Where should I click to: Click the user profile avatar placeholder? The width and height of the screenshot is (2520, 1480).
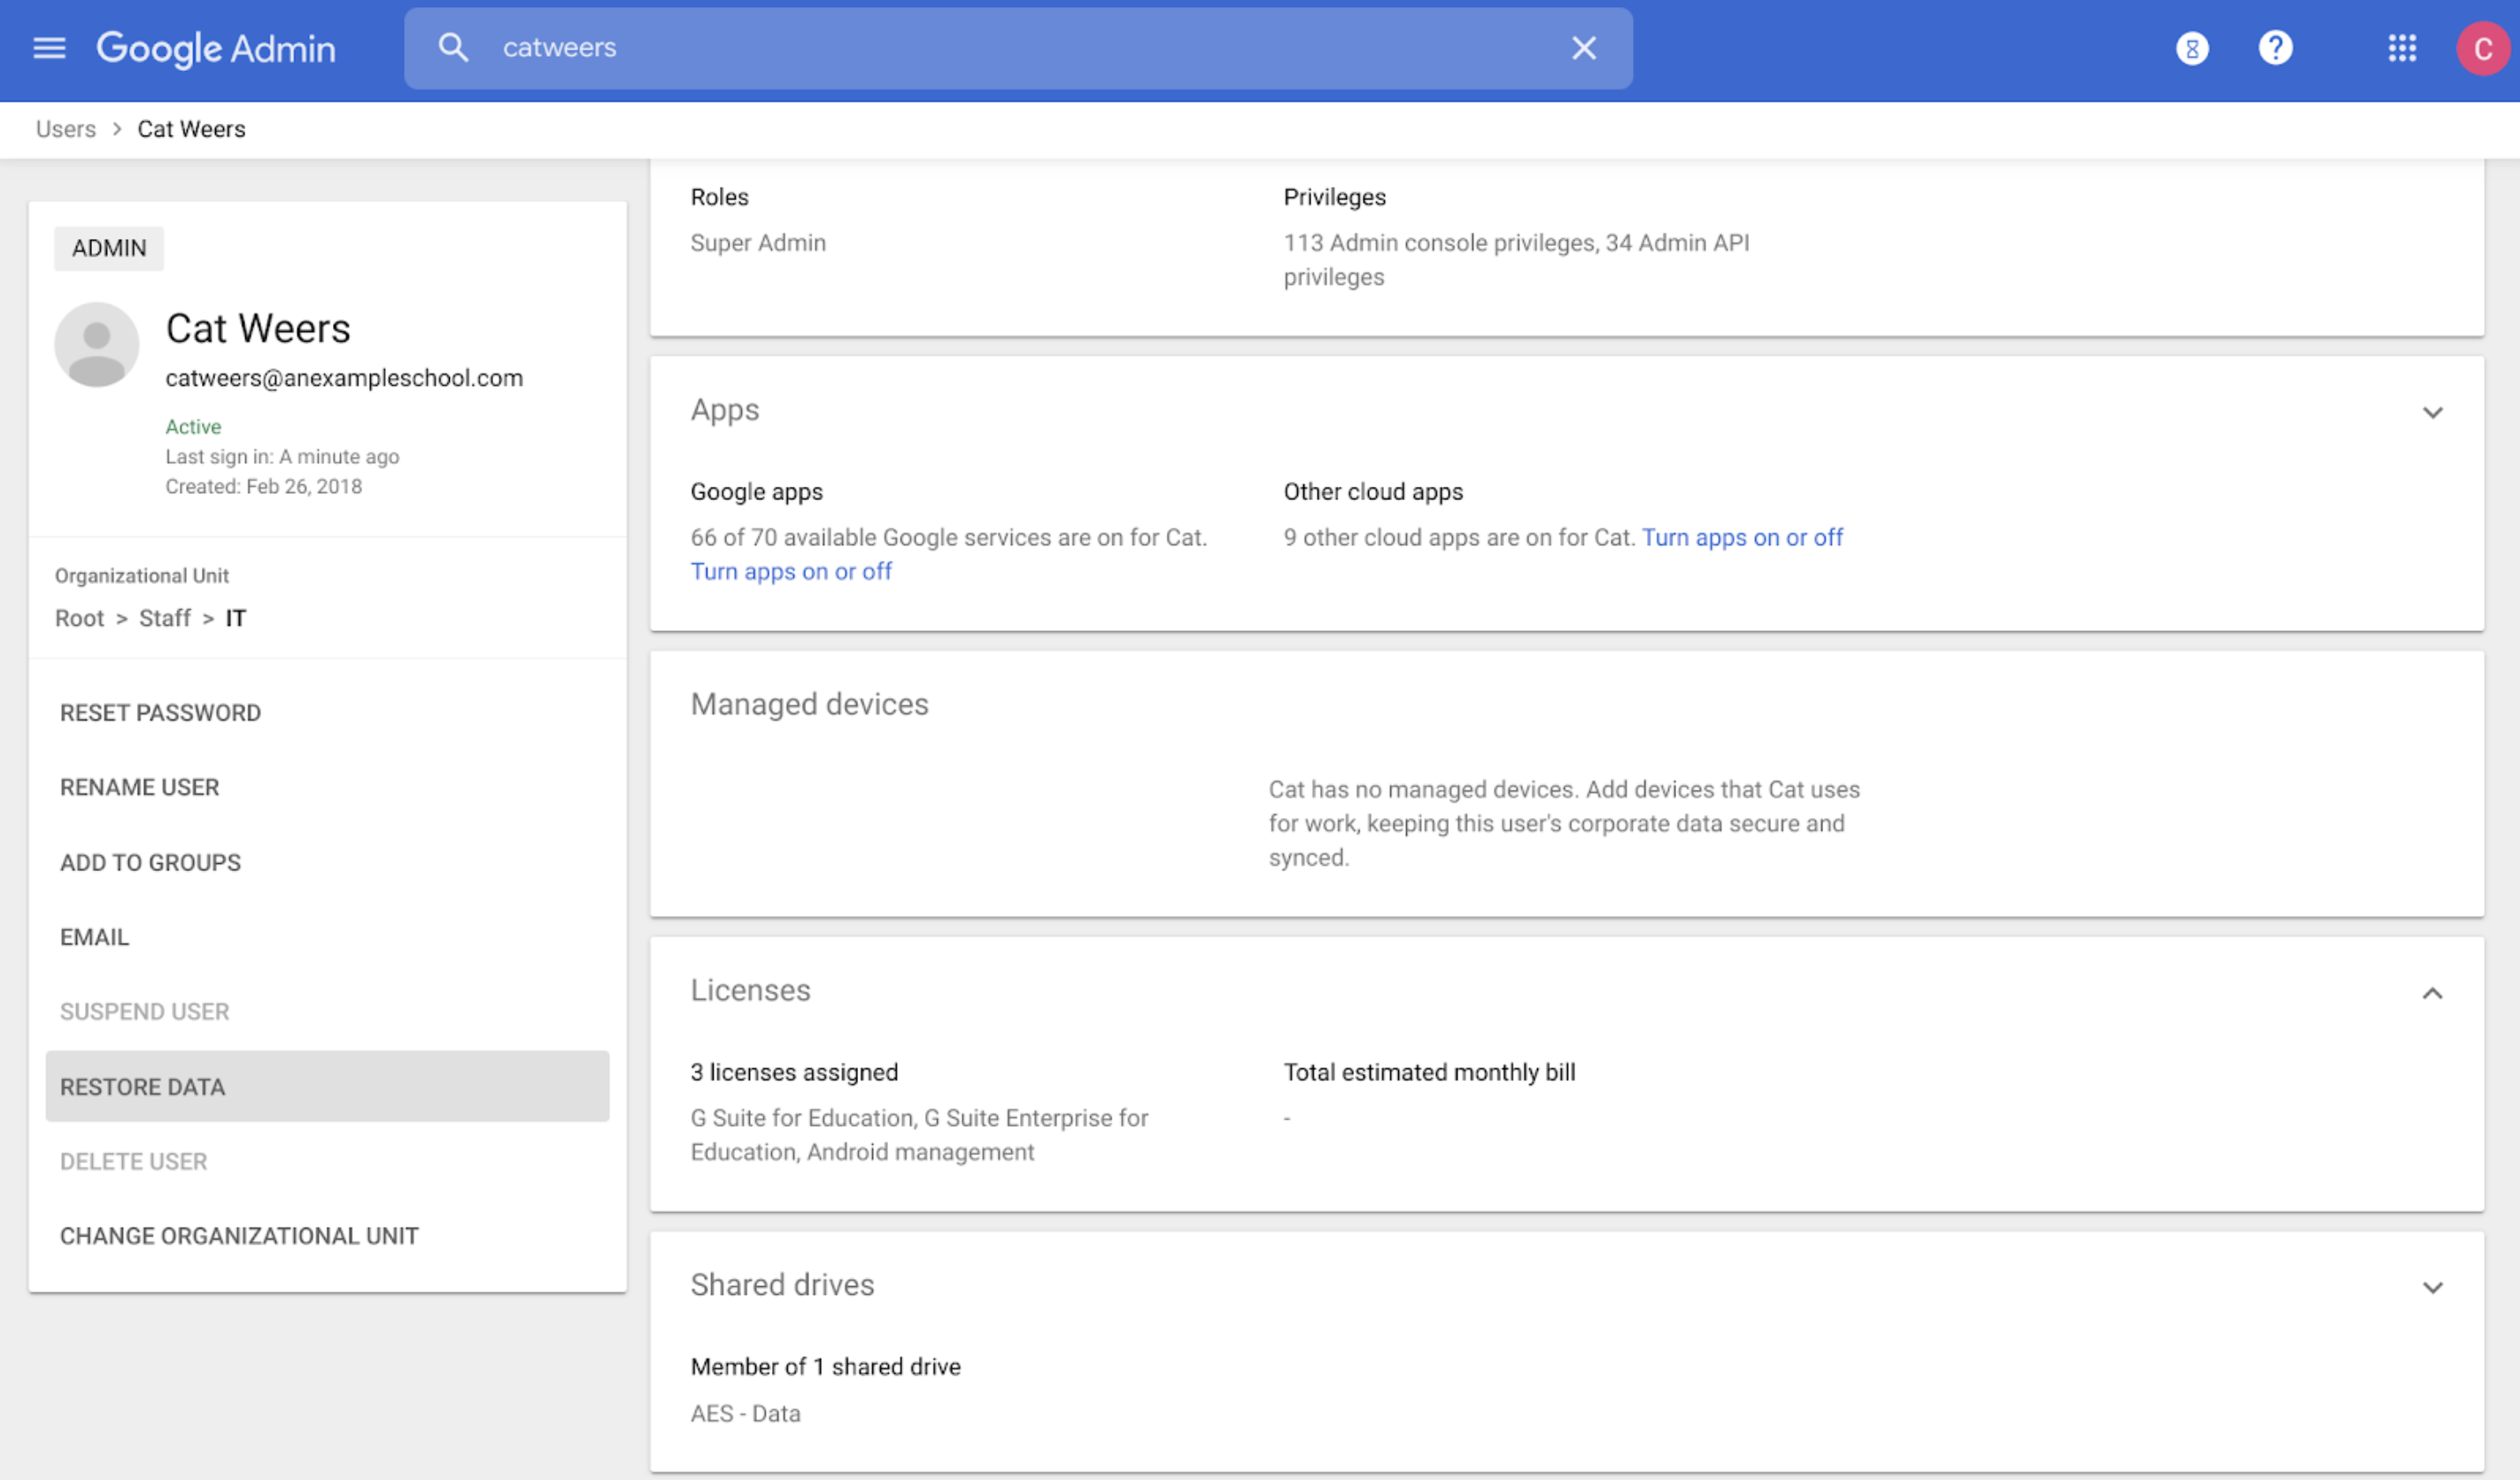[x=97, y=343]
